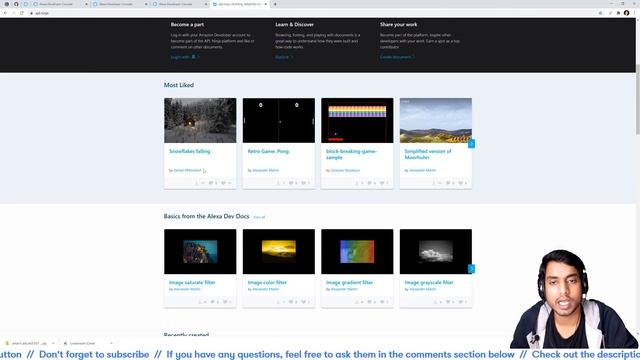Open the Image saturate filter link
This screenshot has height=360, width=640.
point(192,282)
